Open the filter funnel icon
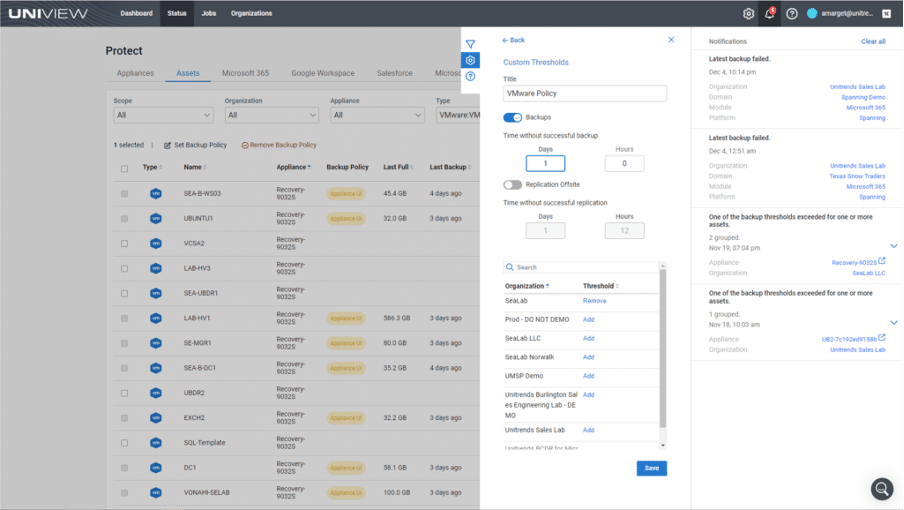 pos(470,44)
